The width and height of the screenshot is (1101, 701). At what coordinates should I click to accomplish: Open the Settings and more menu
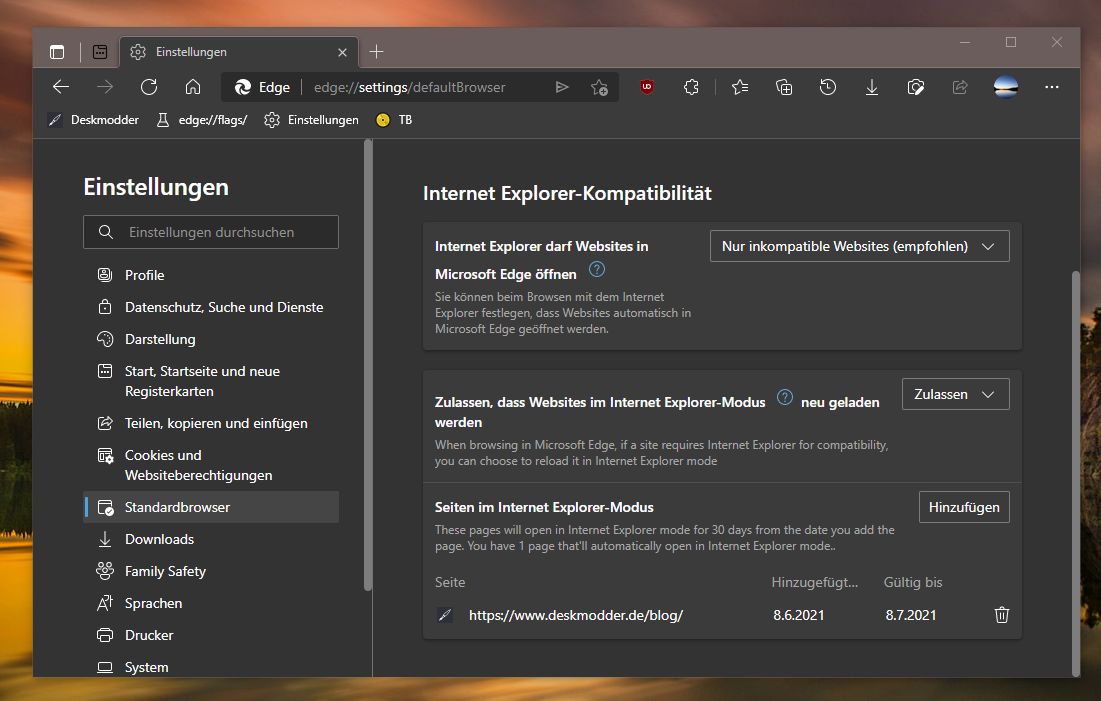(x=1051, y=87)
